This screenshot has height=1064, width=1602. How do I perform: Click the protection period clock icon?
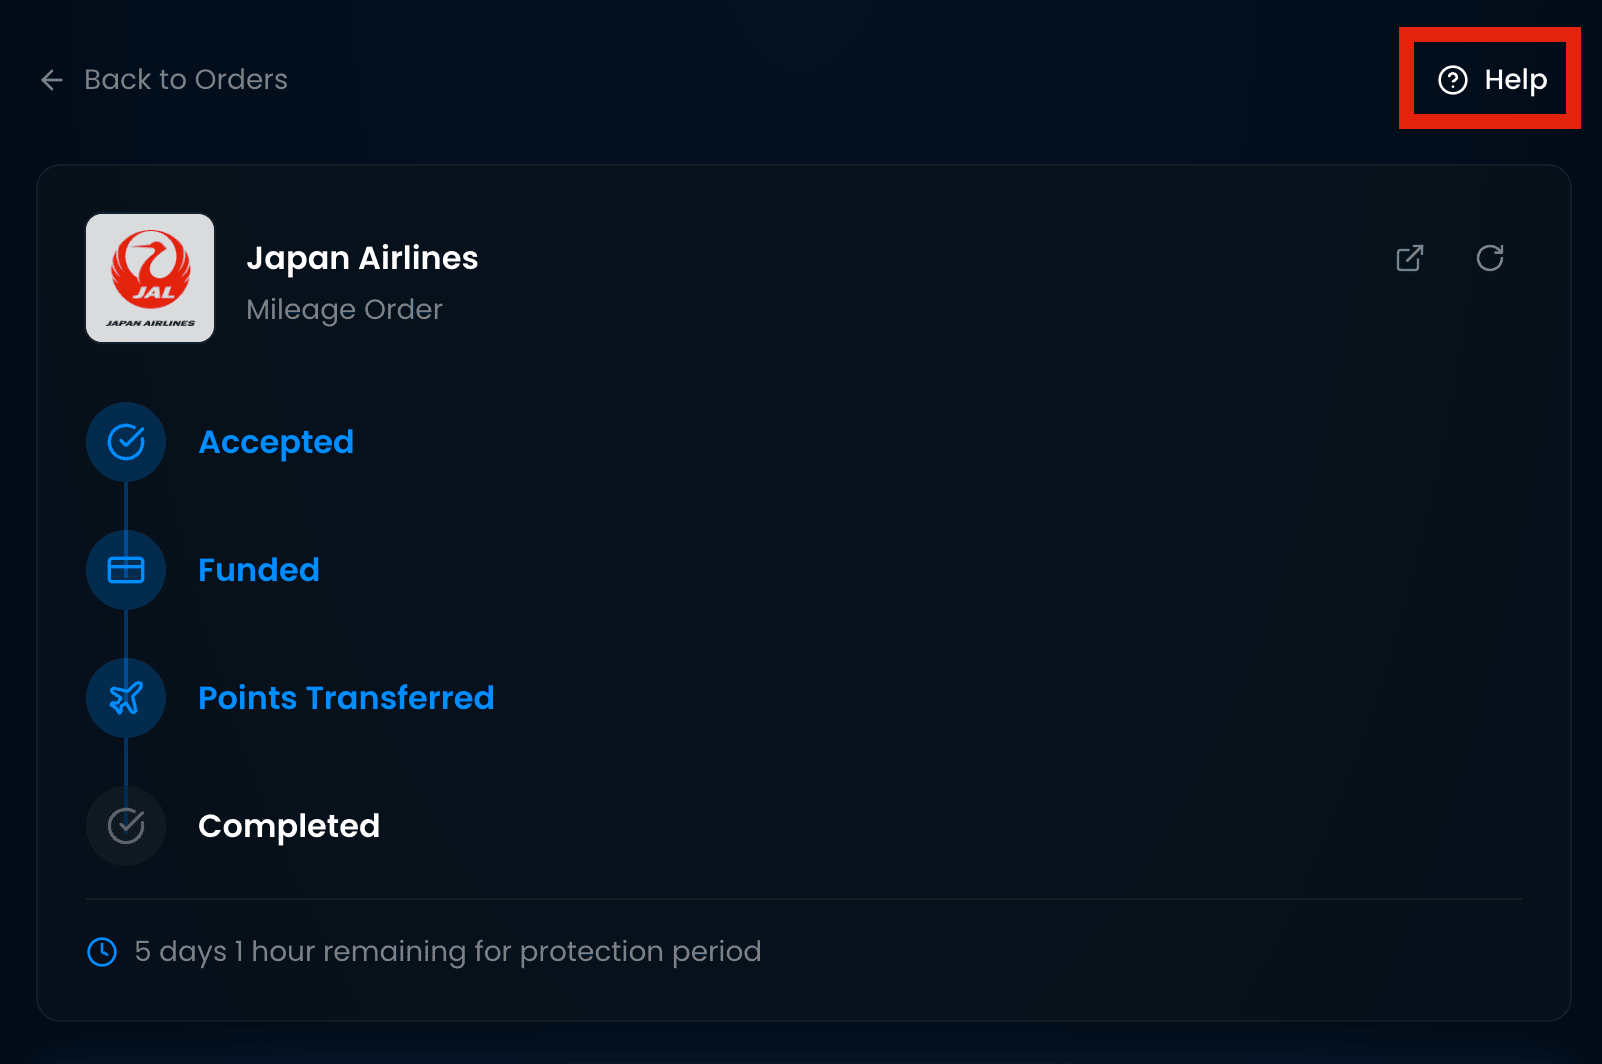pyautogui.click(x=102, y=952)
